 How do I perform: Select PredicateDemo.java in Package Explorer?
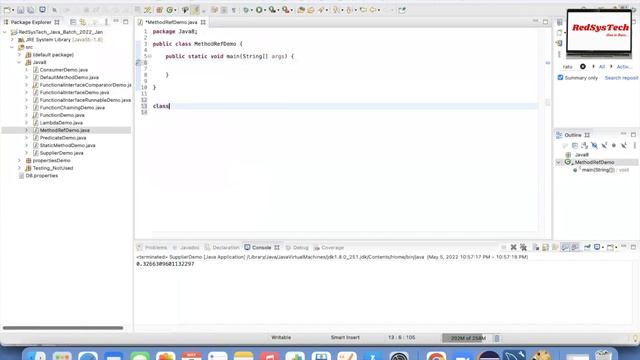pos(63,138)
